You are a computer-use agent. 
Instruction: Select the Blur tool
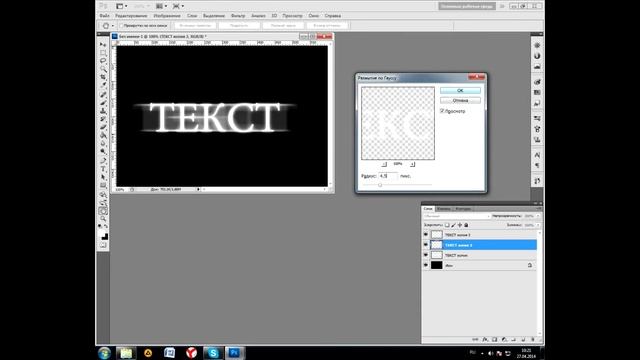coord(103,144)
